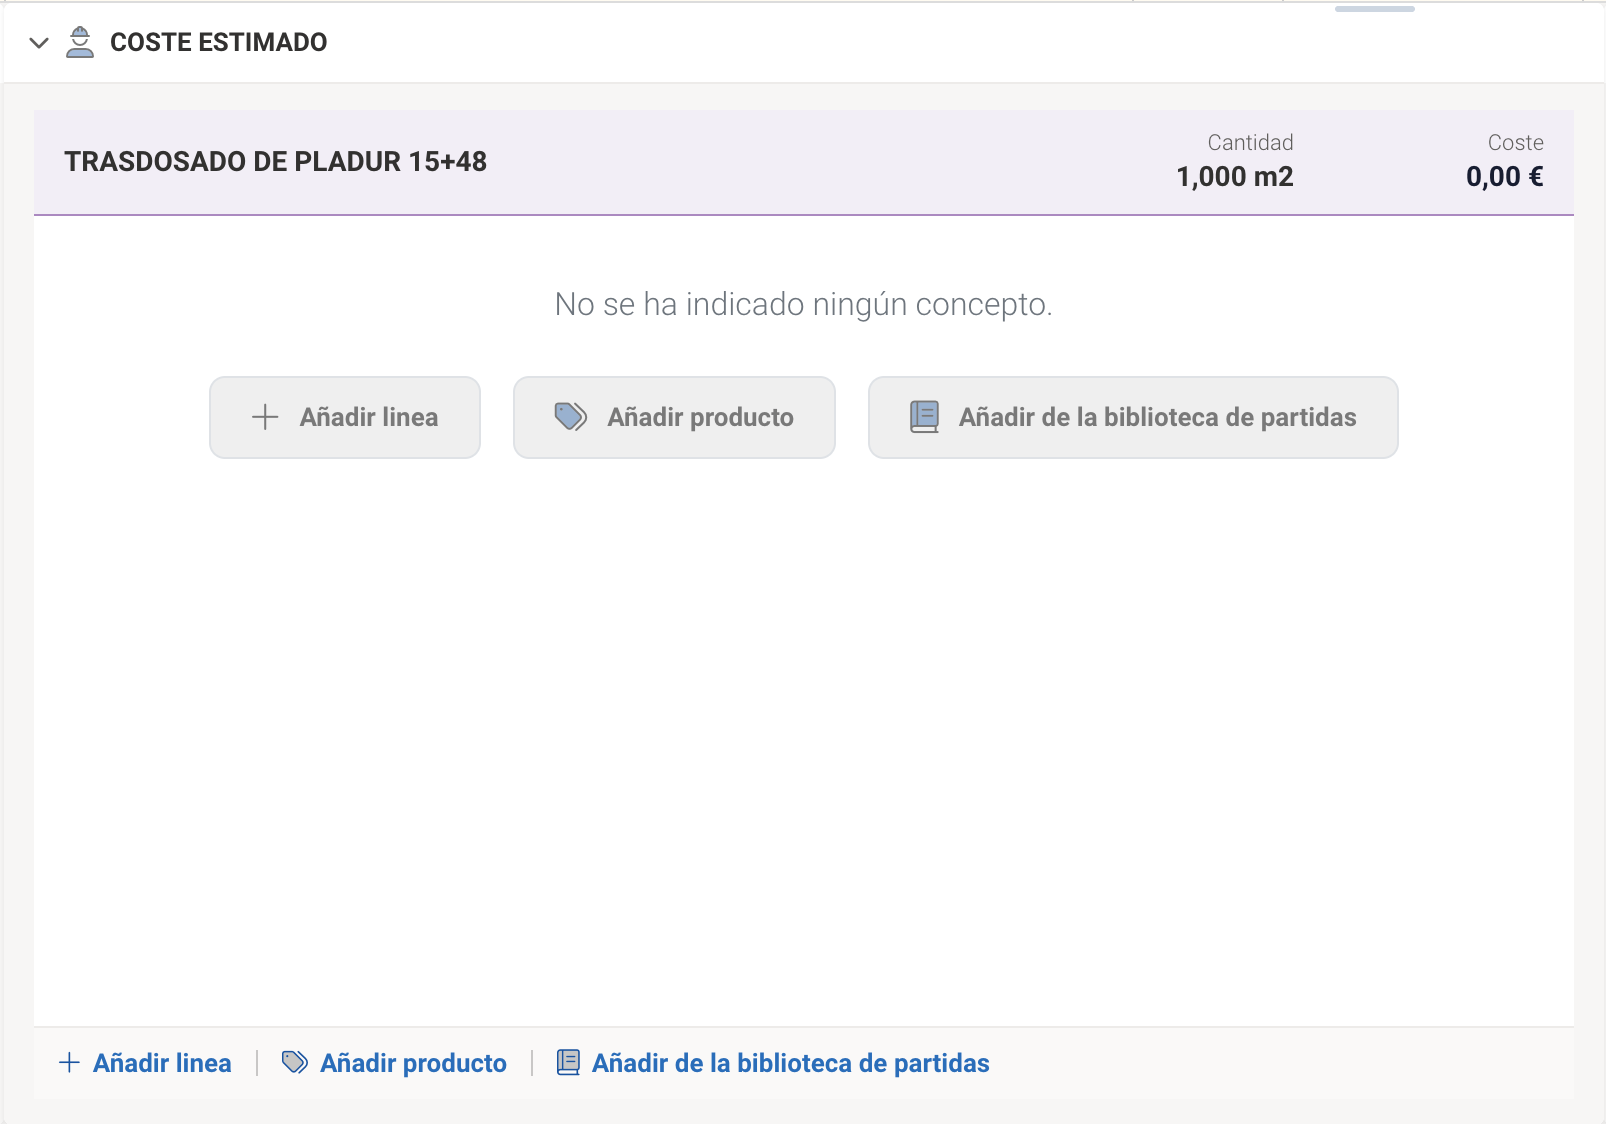Edit the 1,000 m2 quantity value
This screenshot has width=1606, height=1124.
pos(1234,177)
